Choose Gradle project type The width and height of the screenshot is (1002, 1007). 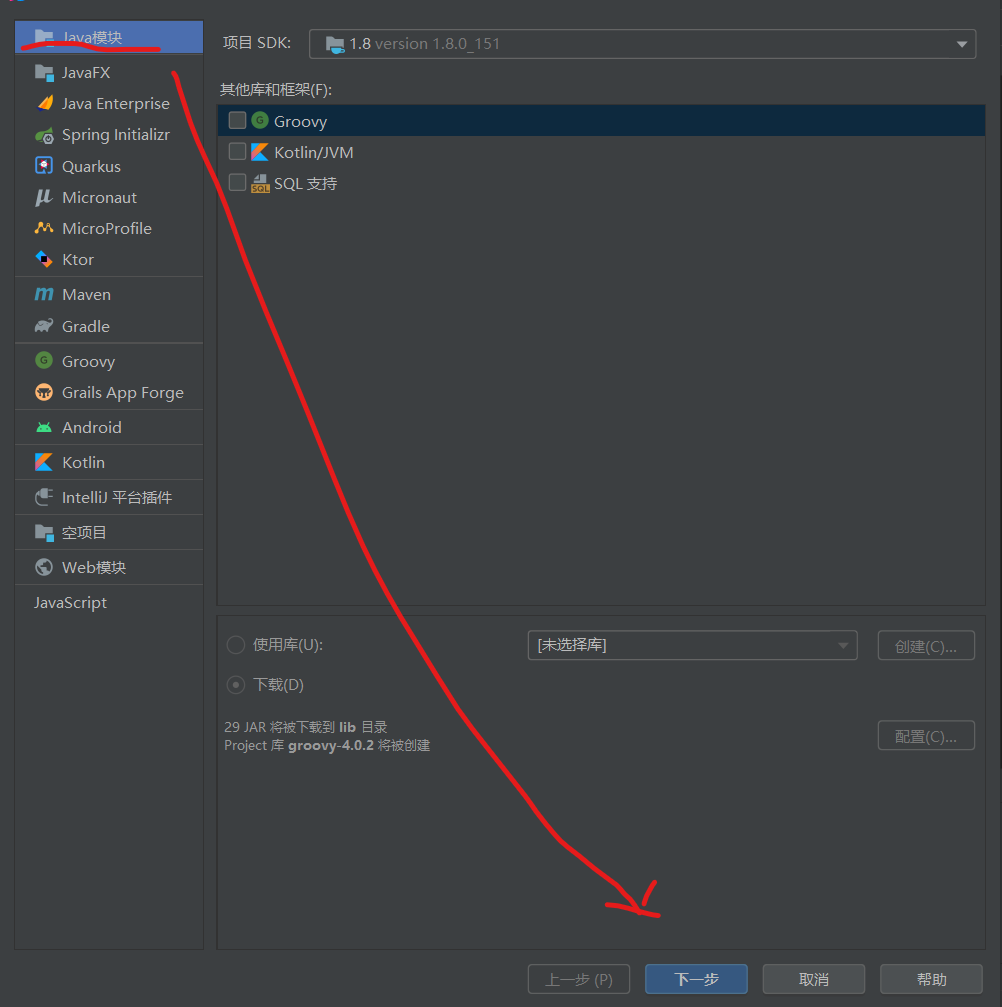(109, 326)
